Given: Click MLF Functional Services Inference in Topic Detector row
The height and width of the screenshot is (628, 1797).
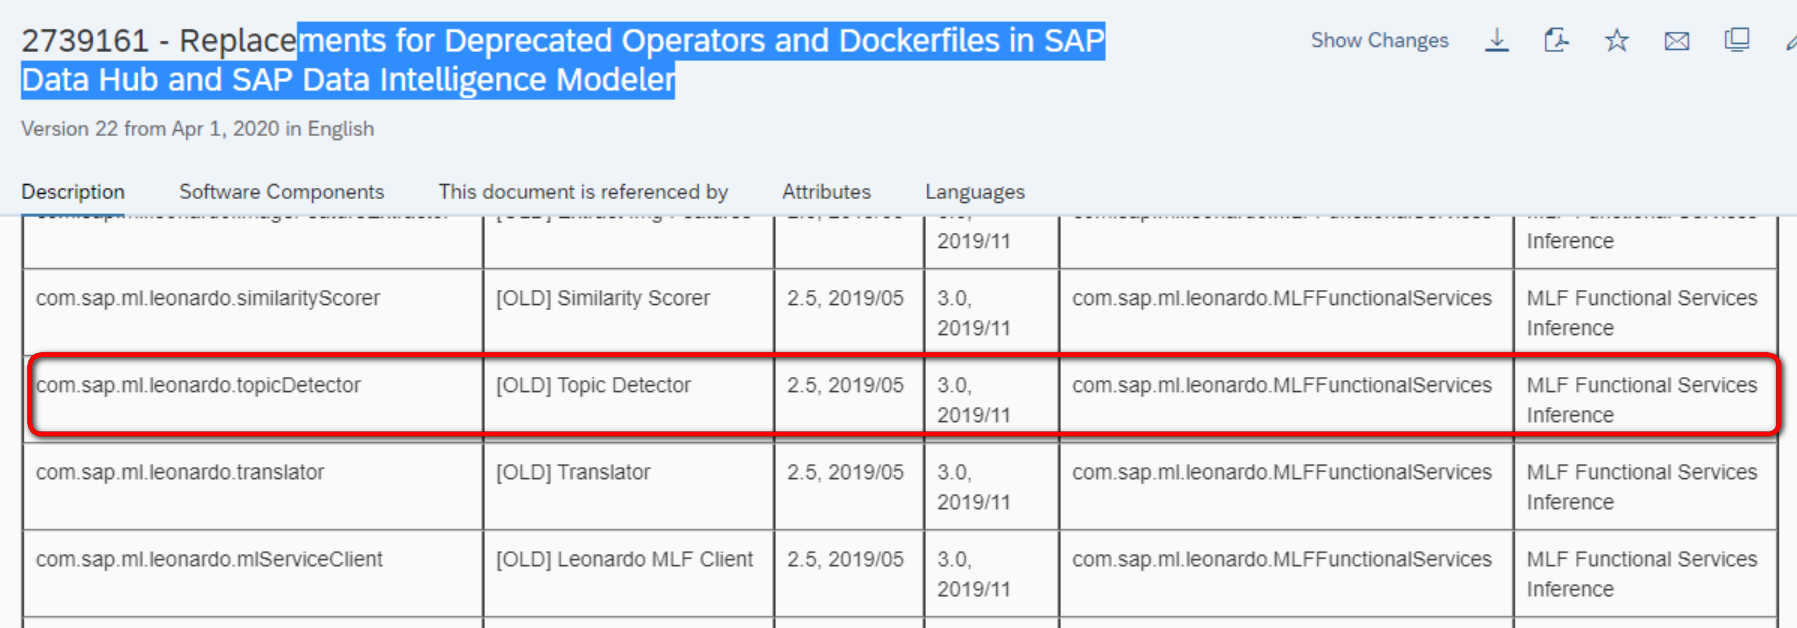Looking at the screenshot, I should click(x=1645, y=399).
